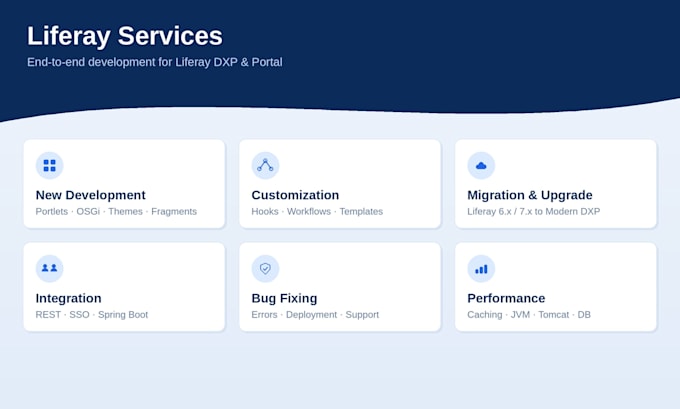Click the Liferay Services title
This screenshot has height=409, width=680.
(125, 36)
